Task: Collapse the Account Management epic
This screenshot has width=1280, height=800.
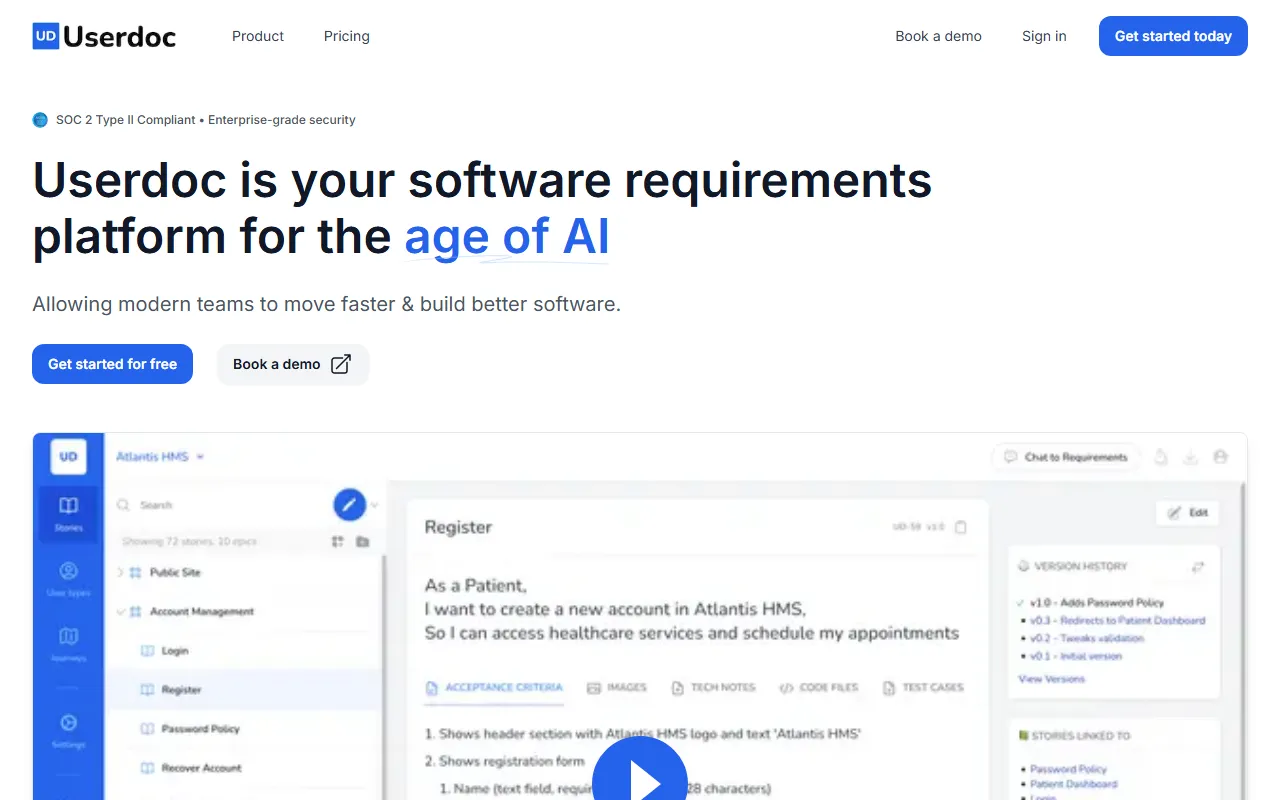Action: 120,611
